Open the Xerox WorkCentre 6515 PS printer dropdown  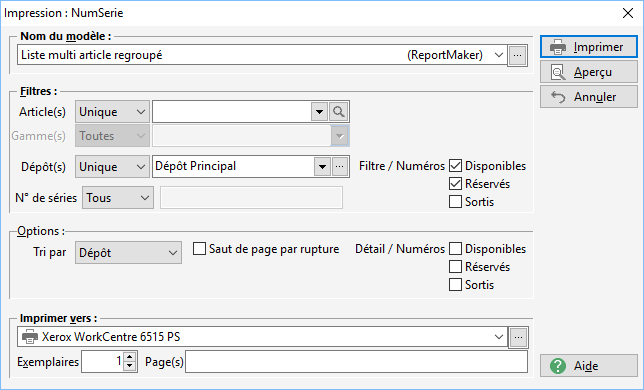point(262,337)
